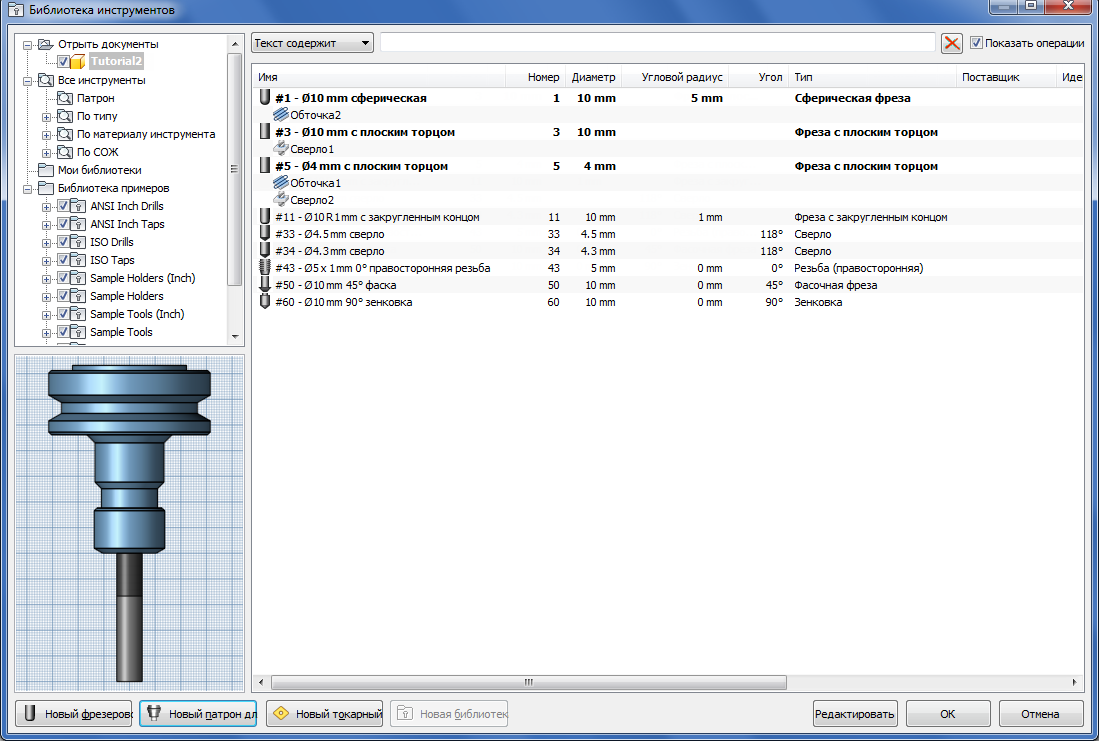Expand the По материалу инструмента node
Screen dimensions: 1099x741
tap(46, 135)
